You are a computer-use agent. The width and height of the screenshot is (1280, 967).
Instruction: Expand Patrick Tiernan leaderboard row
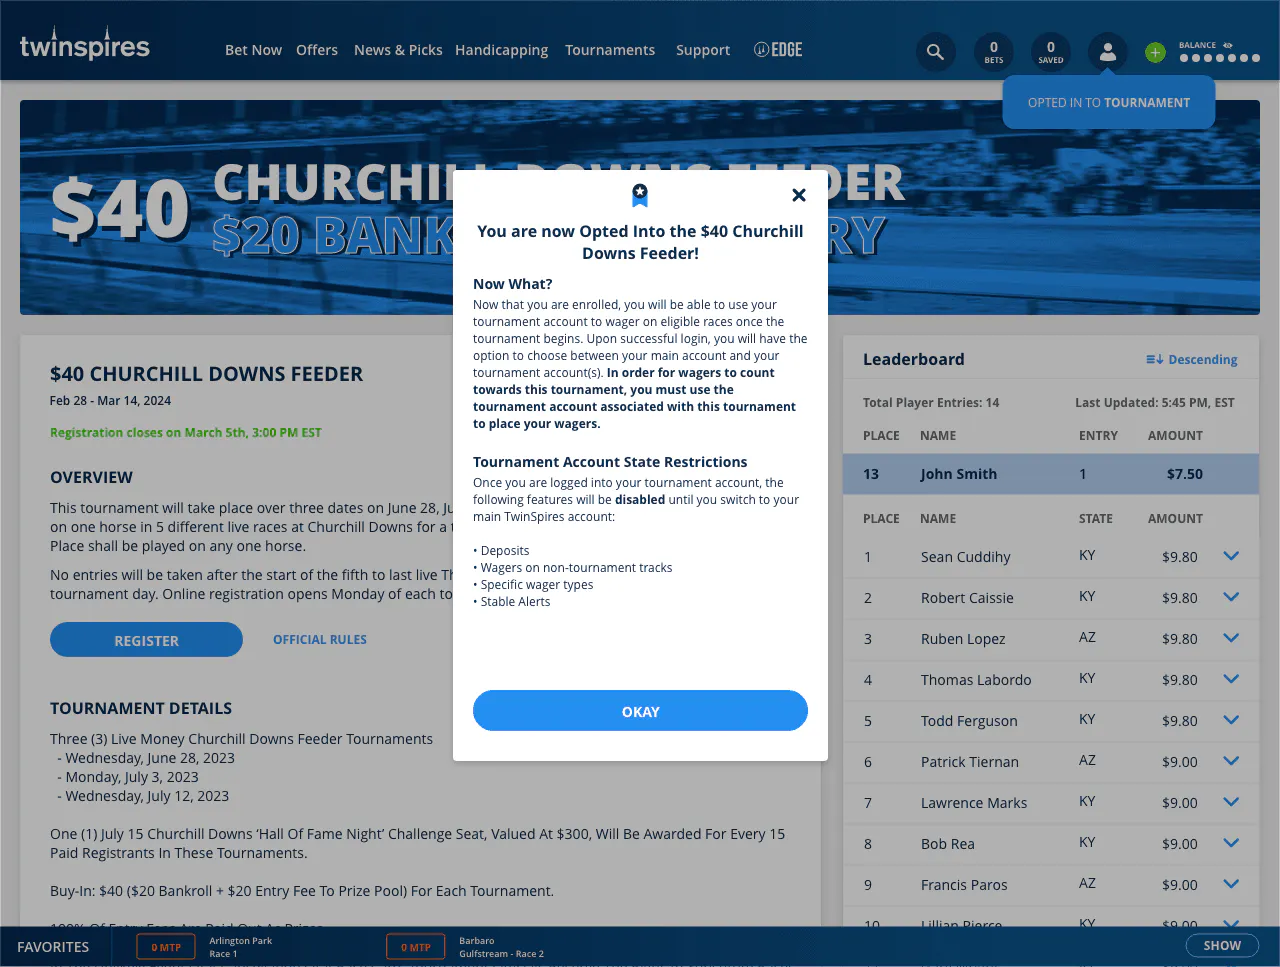[x=1231, y=761]
